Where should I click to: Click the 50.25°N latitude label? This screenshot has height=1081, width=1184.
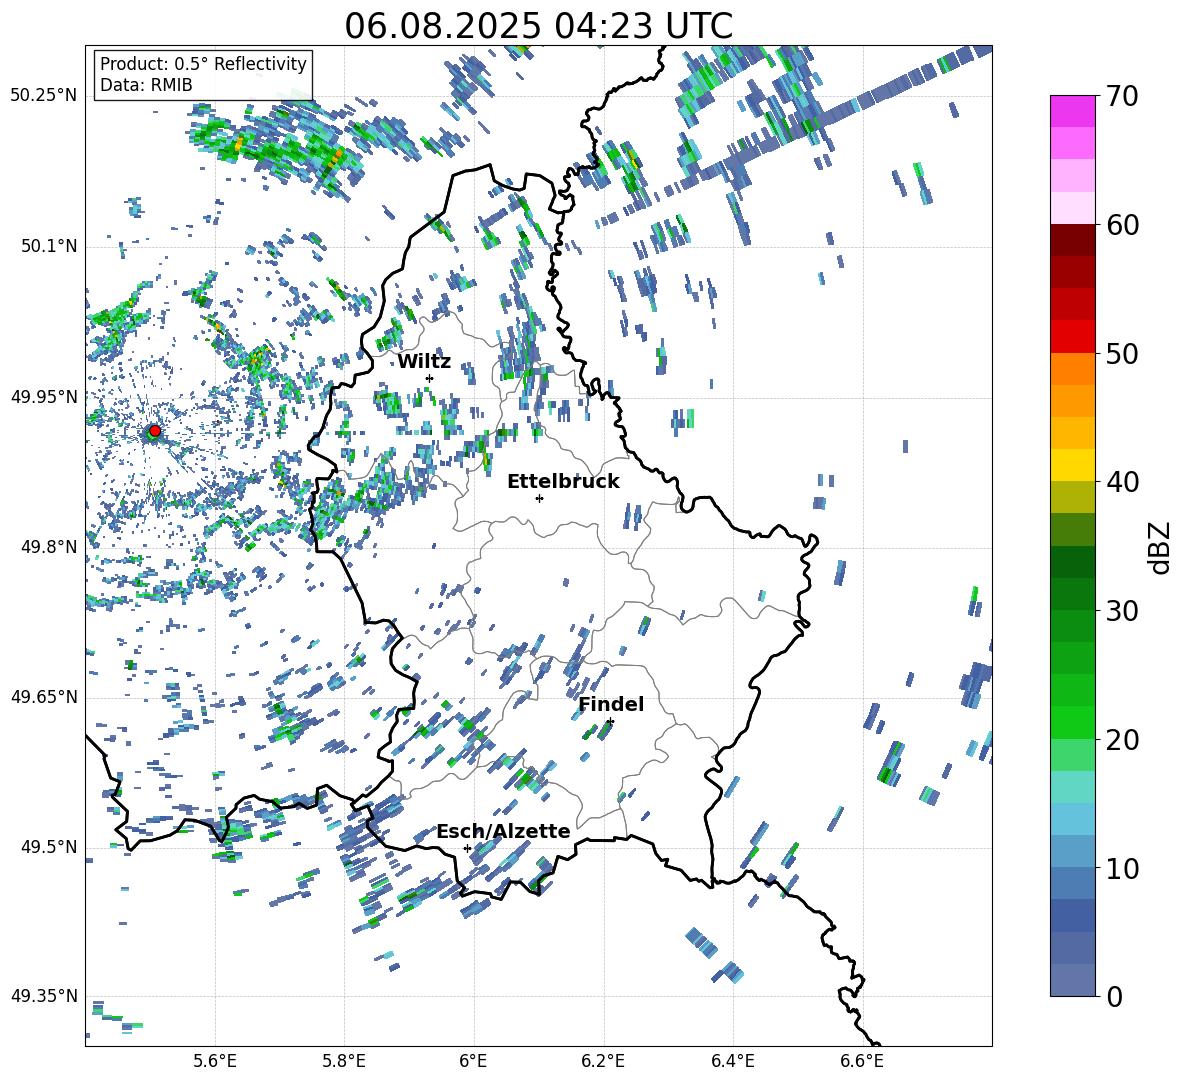[x=44, y=96]
